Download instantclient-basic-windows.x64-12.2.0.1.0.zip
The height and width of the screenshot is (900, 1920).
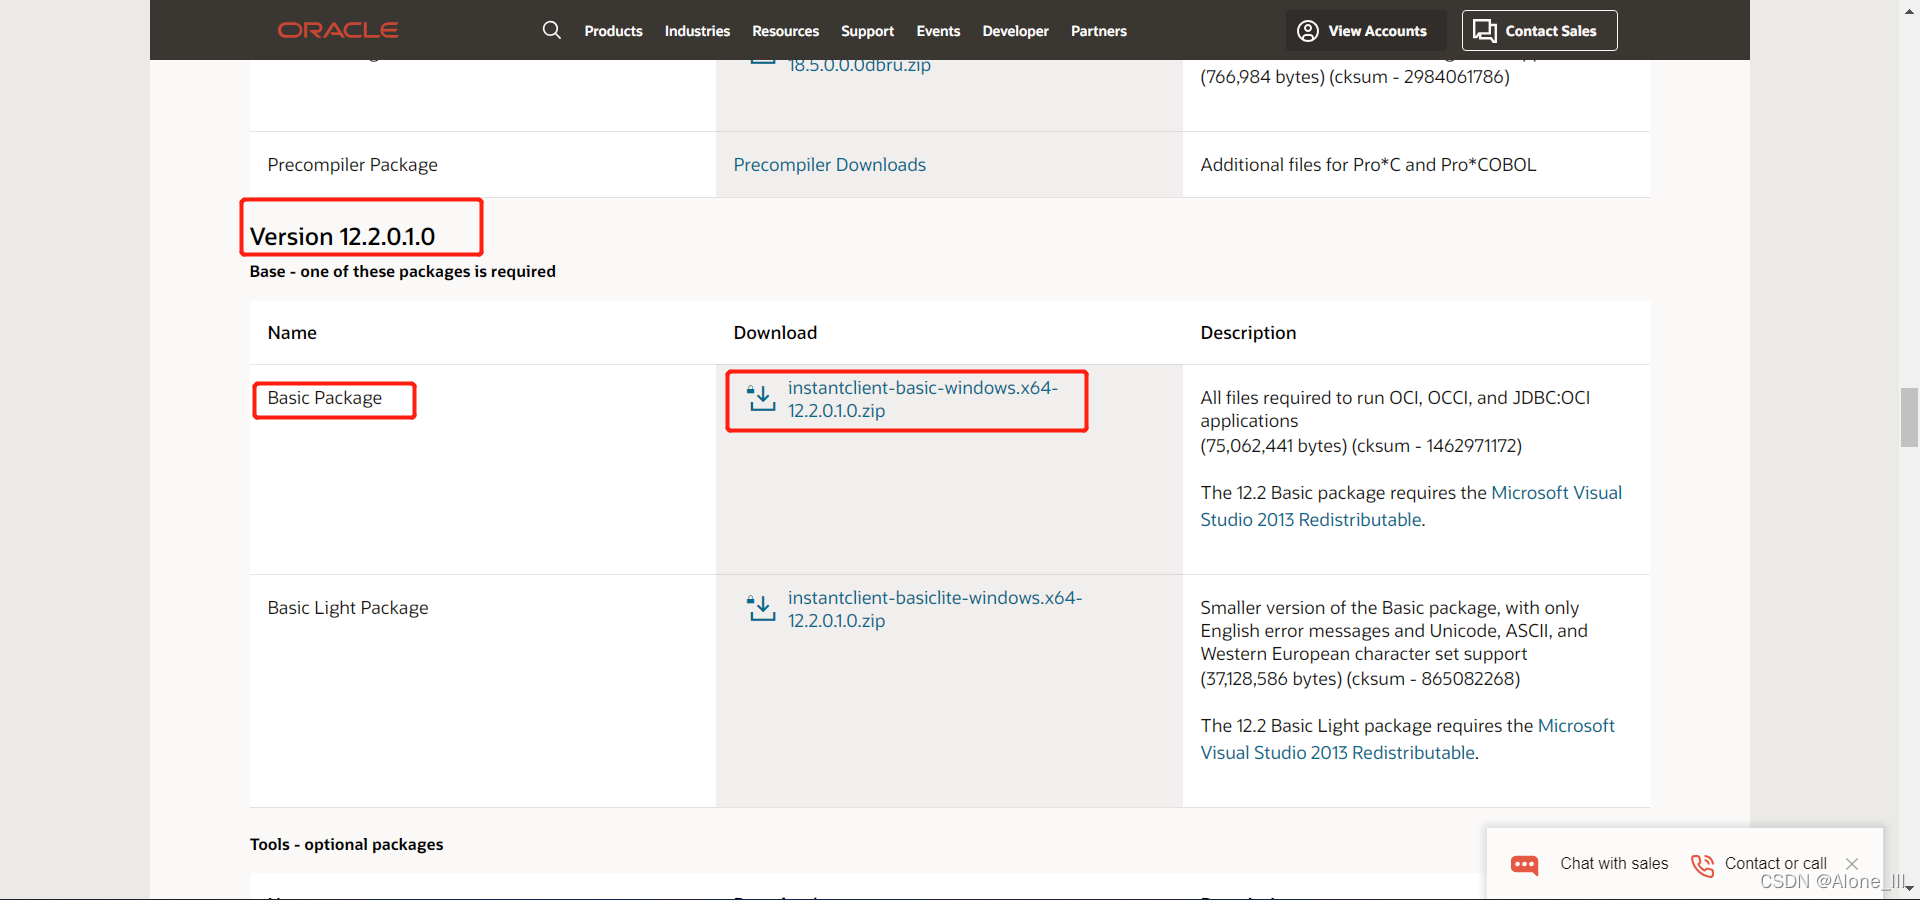click(922, 398)
